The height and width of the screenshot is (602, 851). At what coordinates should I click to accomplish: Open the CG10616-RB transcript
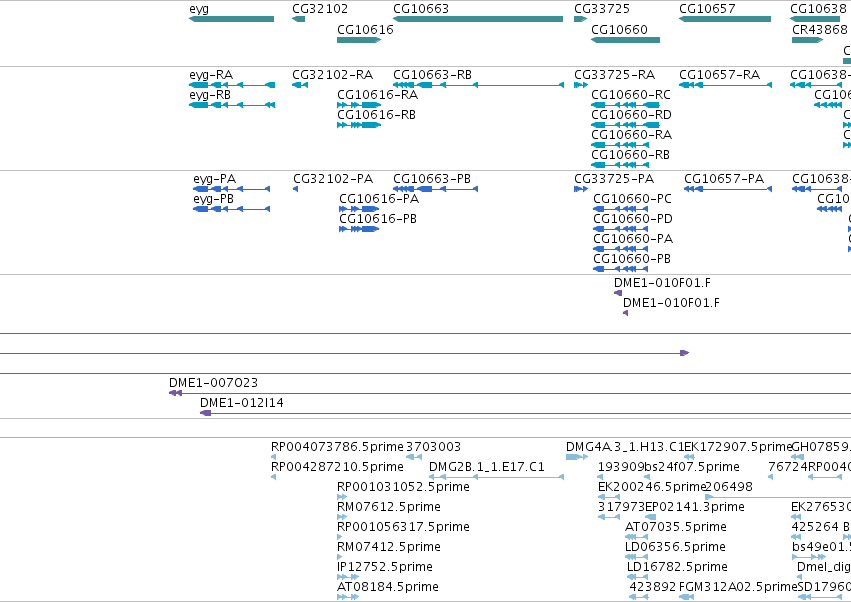[359, 125]
